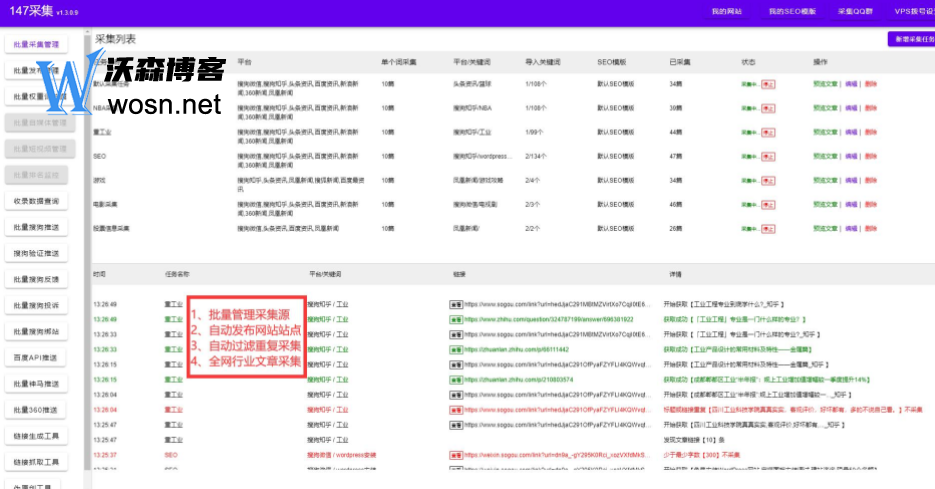Screen dimensions: 935x489
Task: Open 采集QQ群 in top navigation
Action: point(854,12)
